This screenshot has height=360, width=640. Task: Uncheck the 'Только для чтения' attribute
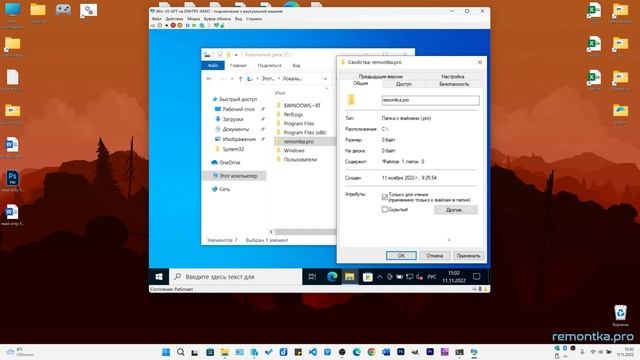[x=384, y=197]
